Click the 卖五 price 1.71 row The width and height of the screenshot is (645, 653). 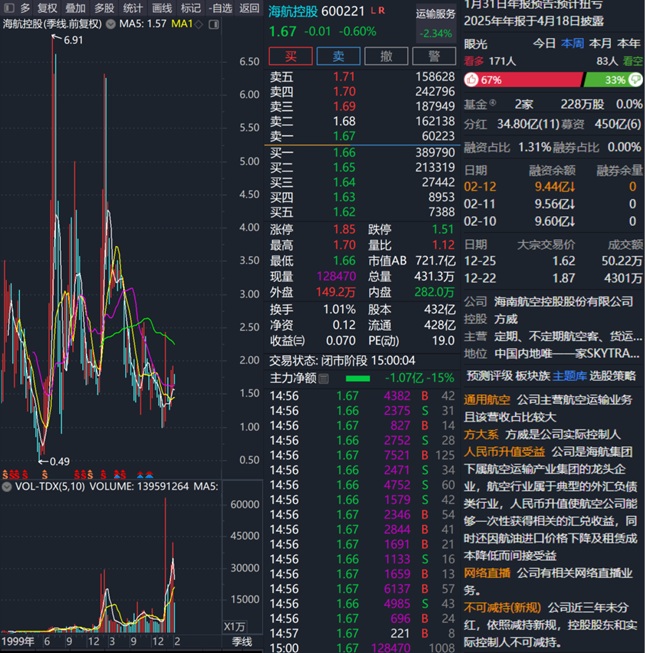pos(362,77)
